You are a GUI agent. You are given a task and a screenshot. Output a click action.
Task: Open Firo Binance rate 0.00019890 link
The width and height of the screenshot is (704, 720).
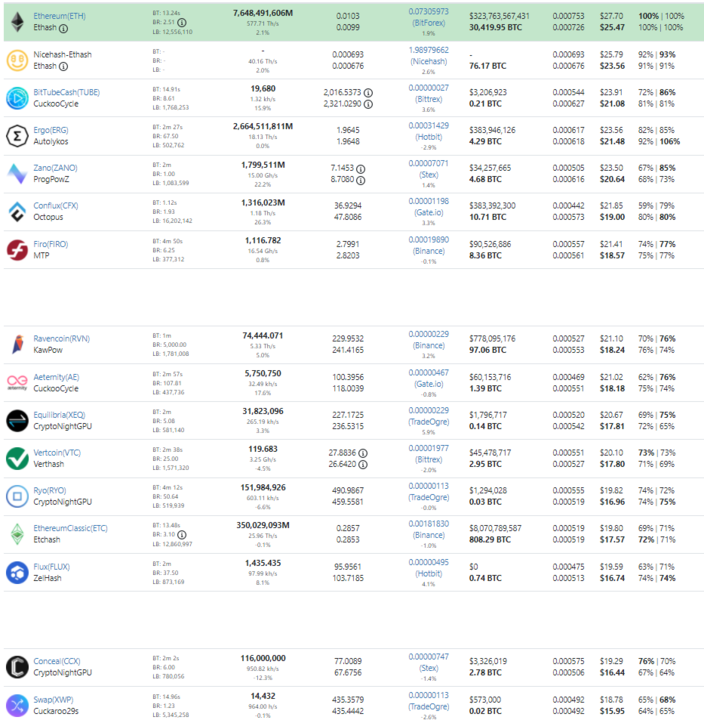pos(428,239)
